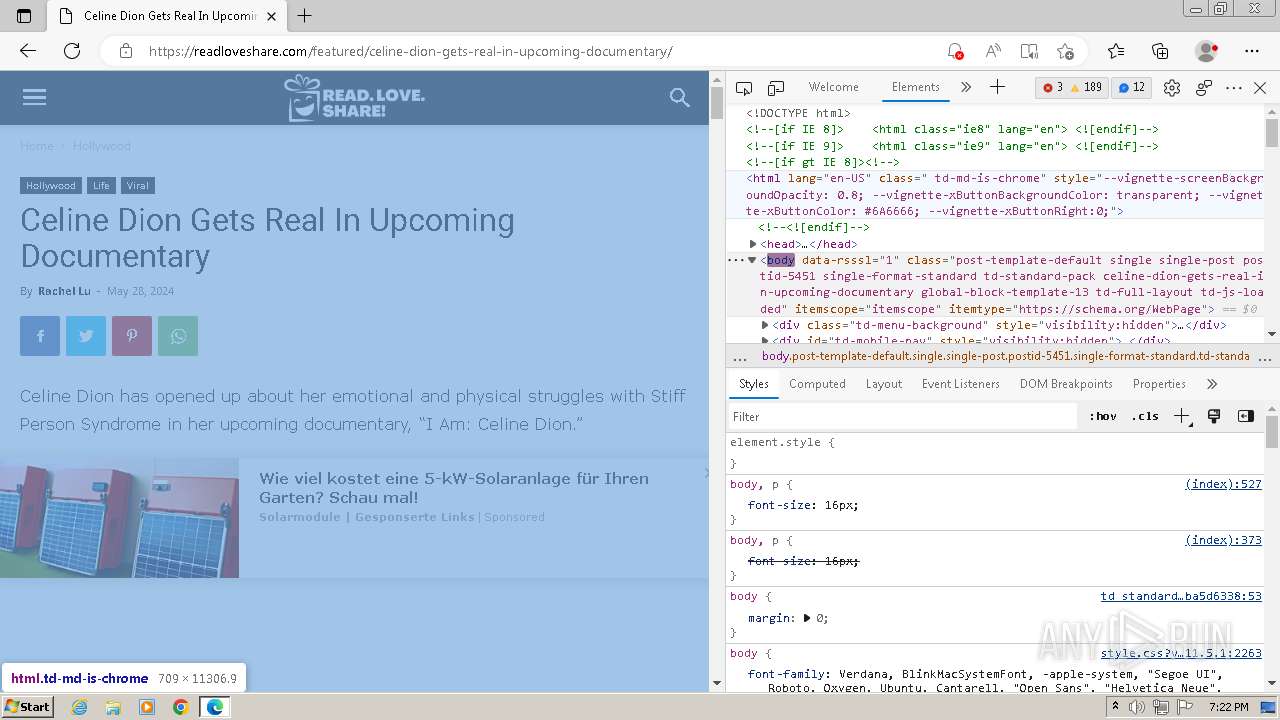Expand the head element node
This screenshot has width=1280, height=720.
click(754, 244)
